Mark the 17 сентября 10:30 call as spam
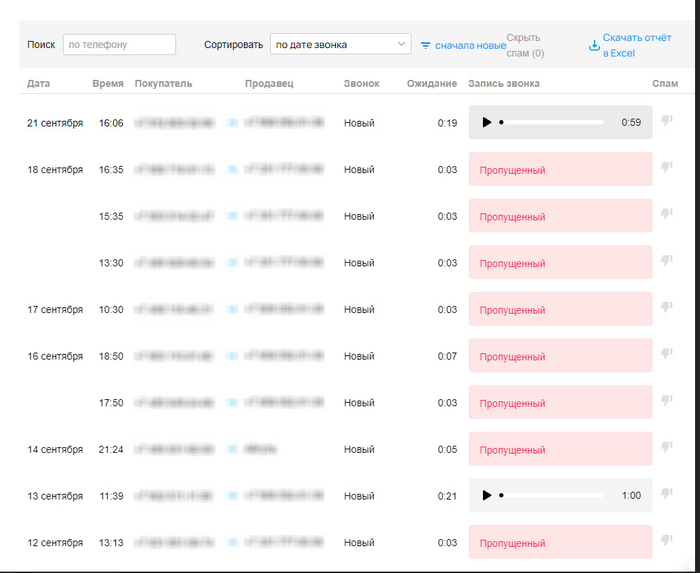 tap(667, 307)
